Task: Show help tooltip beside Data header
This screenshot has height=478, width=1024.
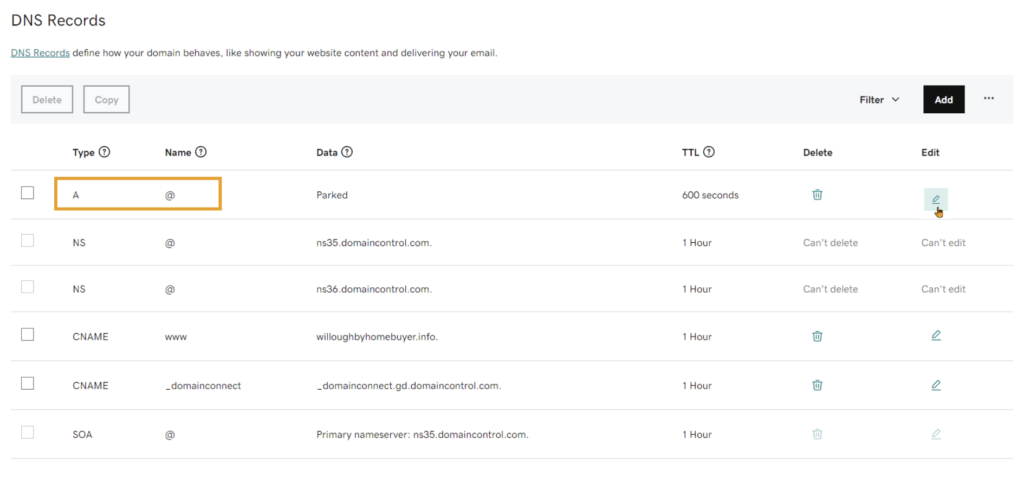Action: point(347,152)
